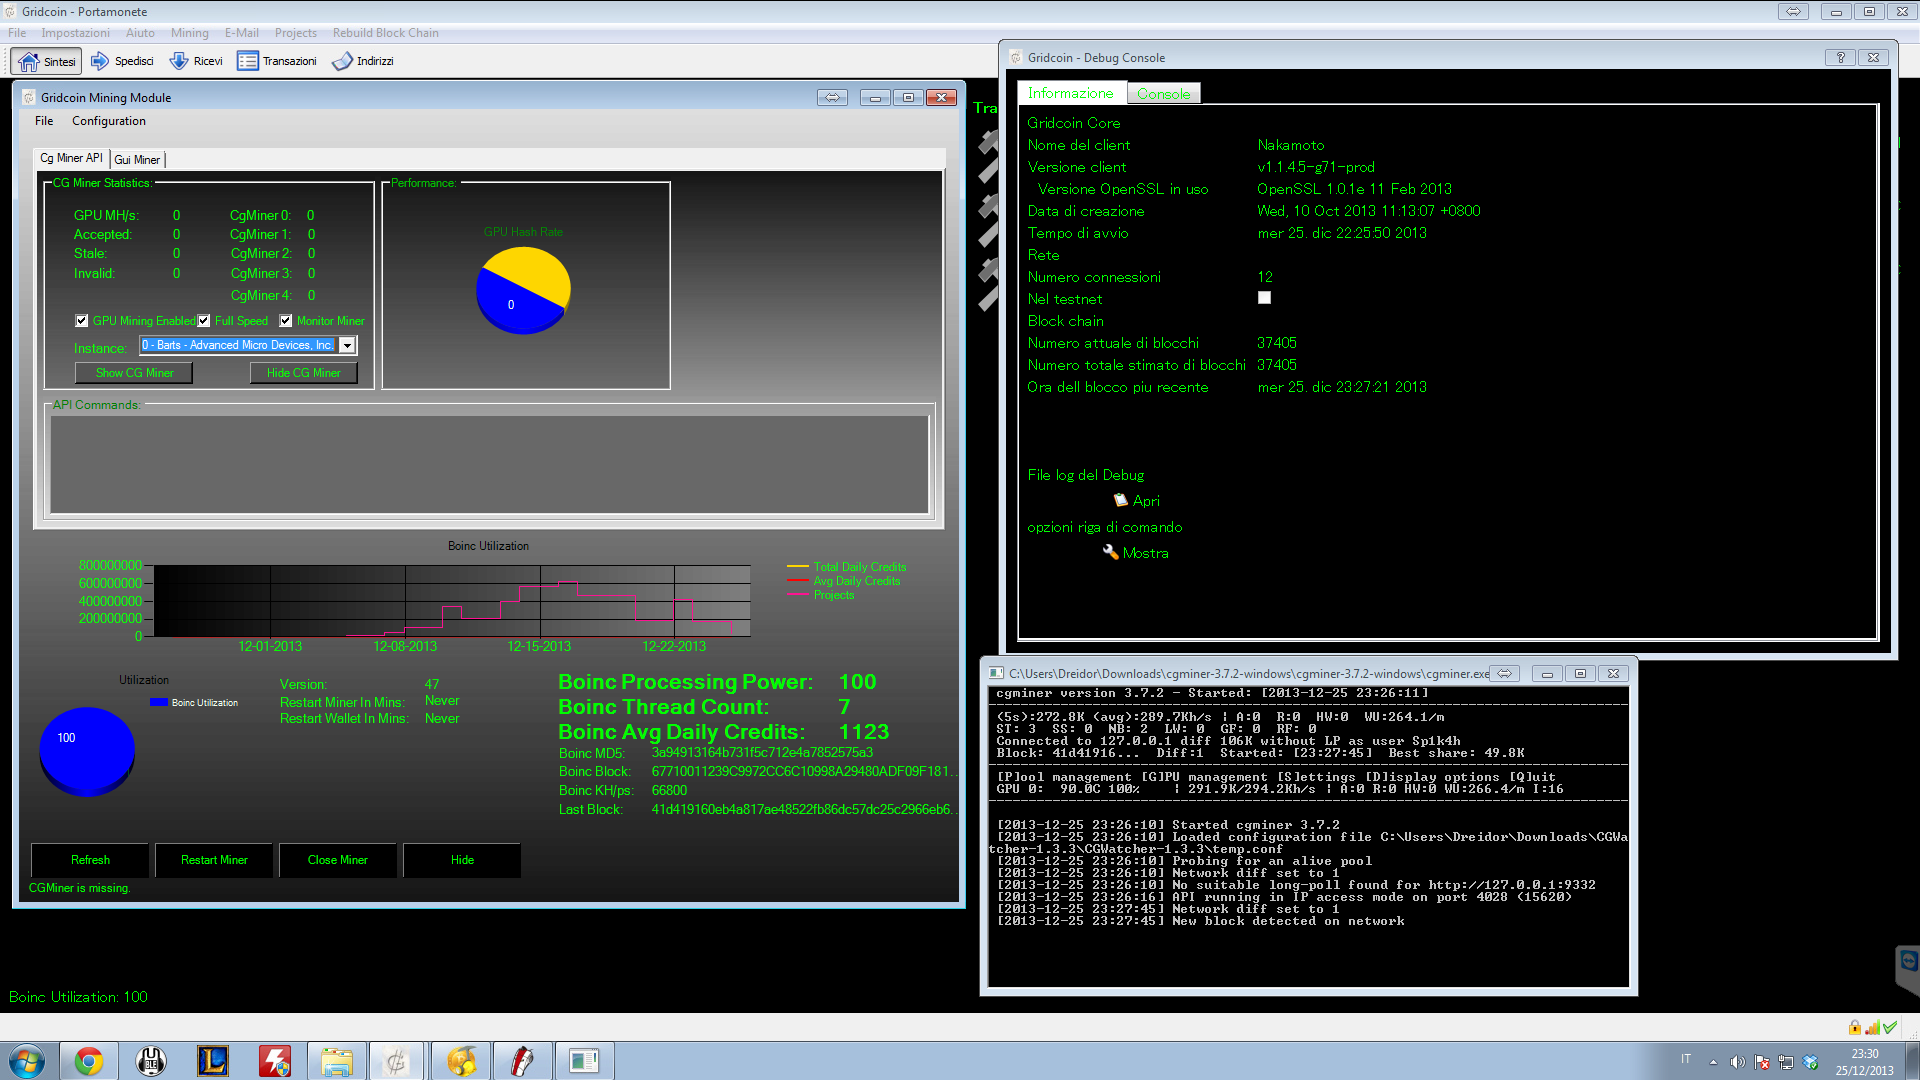The height and width of the screenshot is (1080, 1920).
Task: Click the blue Boinc Utilization pie chart
Action: pyautogui.click(x=87, y=752)
